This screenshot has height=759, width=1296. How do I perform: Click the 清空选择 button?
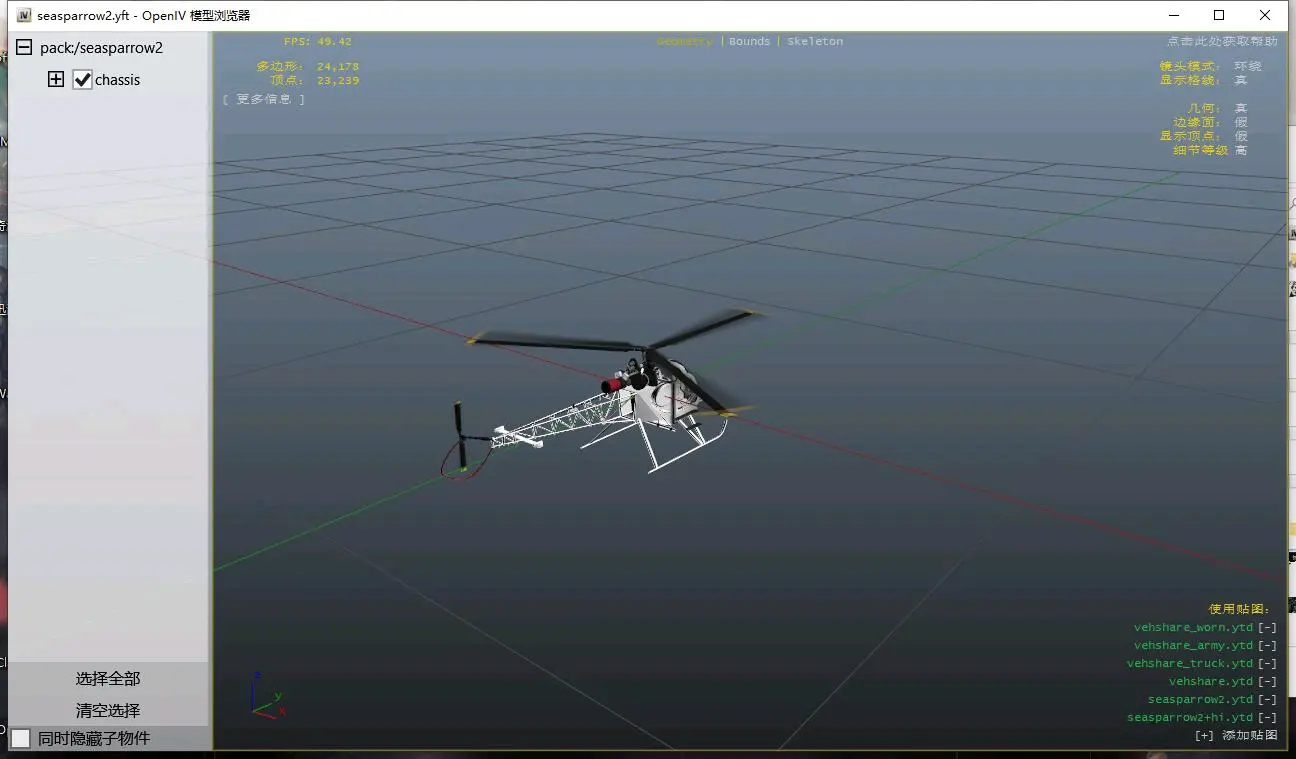pos(108,710)
